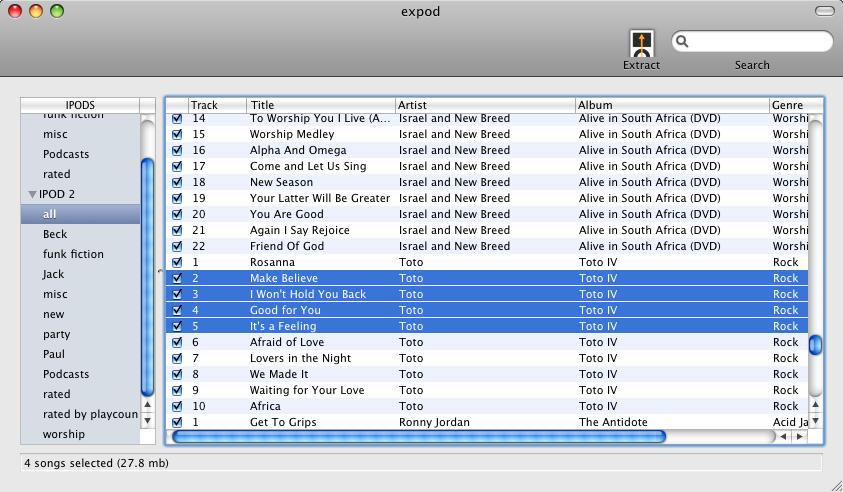Viewport: 843px width, 492px height.
Task: Toggle checkbox for Worship Medley
Action: pyautogui.click(x=177, y=134)
